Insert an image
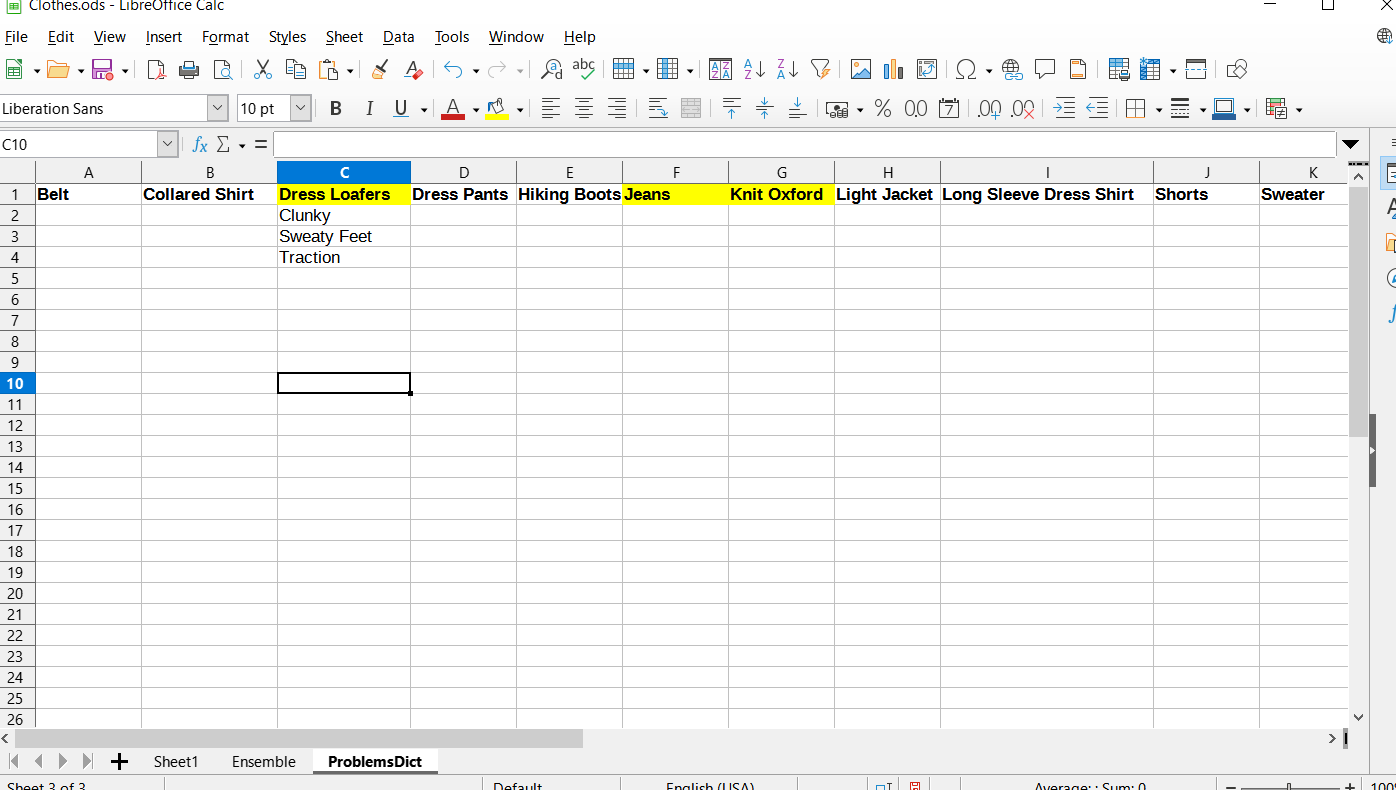This screenshot has height=790, width=1396. point(861,69)
